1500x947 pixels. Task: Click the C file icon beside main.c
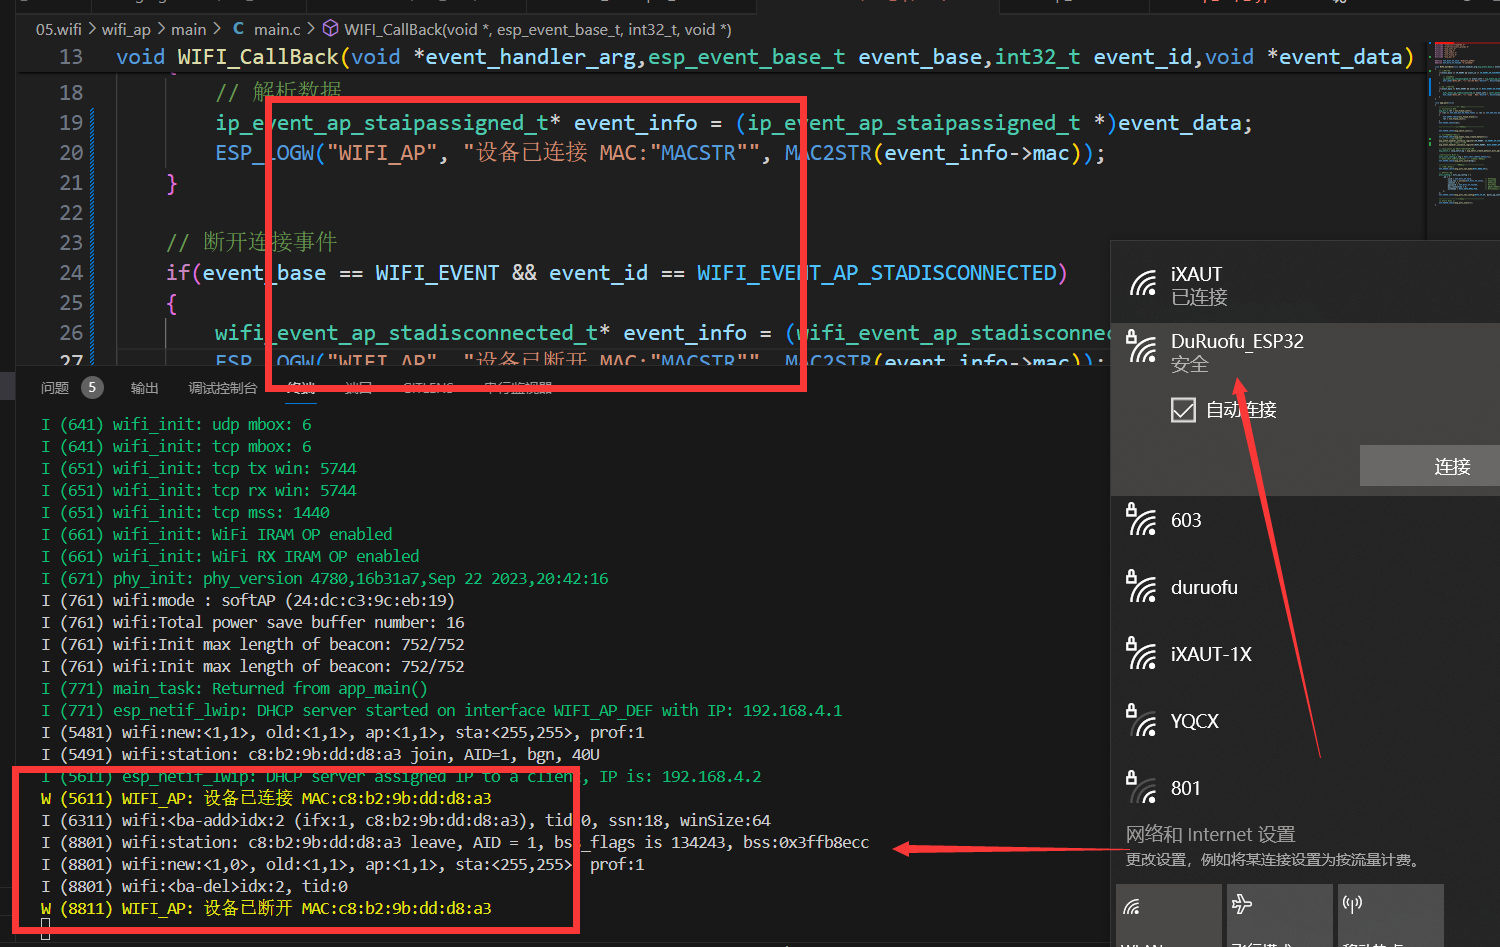tap(239, 29)
